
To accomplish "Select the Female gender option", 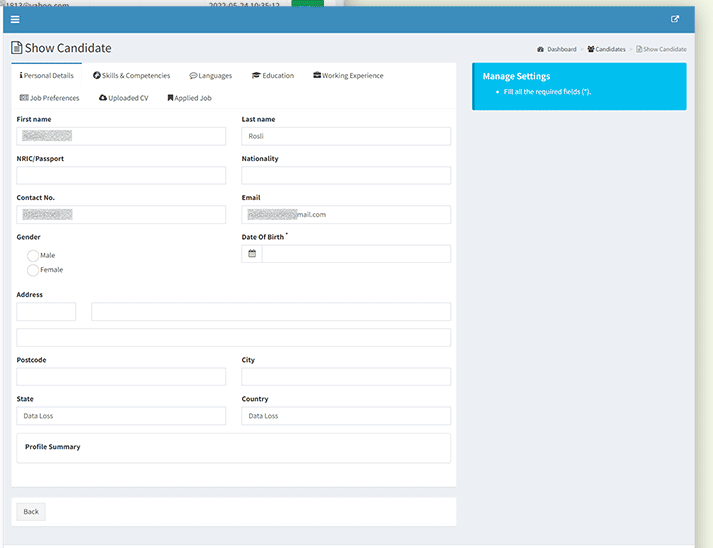I will coord(33,270).
